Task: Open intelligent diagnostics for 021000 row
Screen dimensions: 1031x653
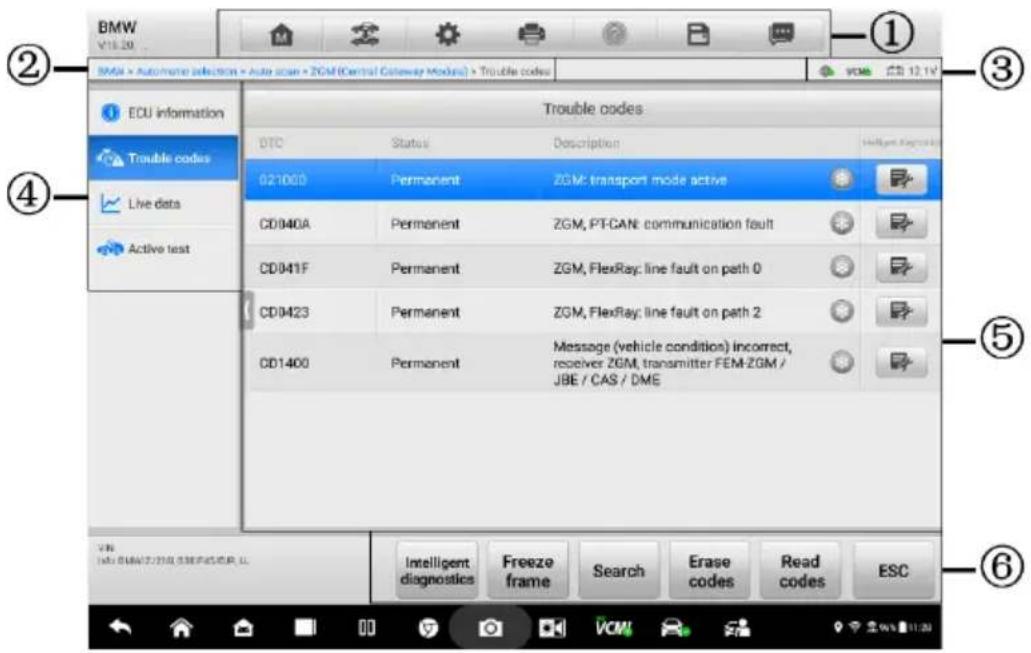Action: tap(901, 180)
